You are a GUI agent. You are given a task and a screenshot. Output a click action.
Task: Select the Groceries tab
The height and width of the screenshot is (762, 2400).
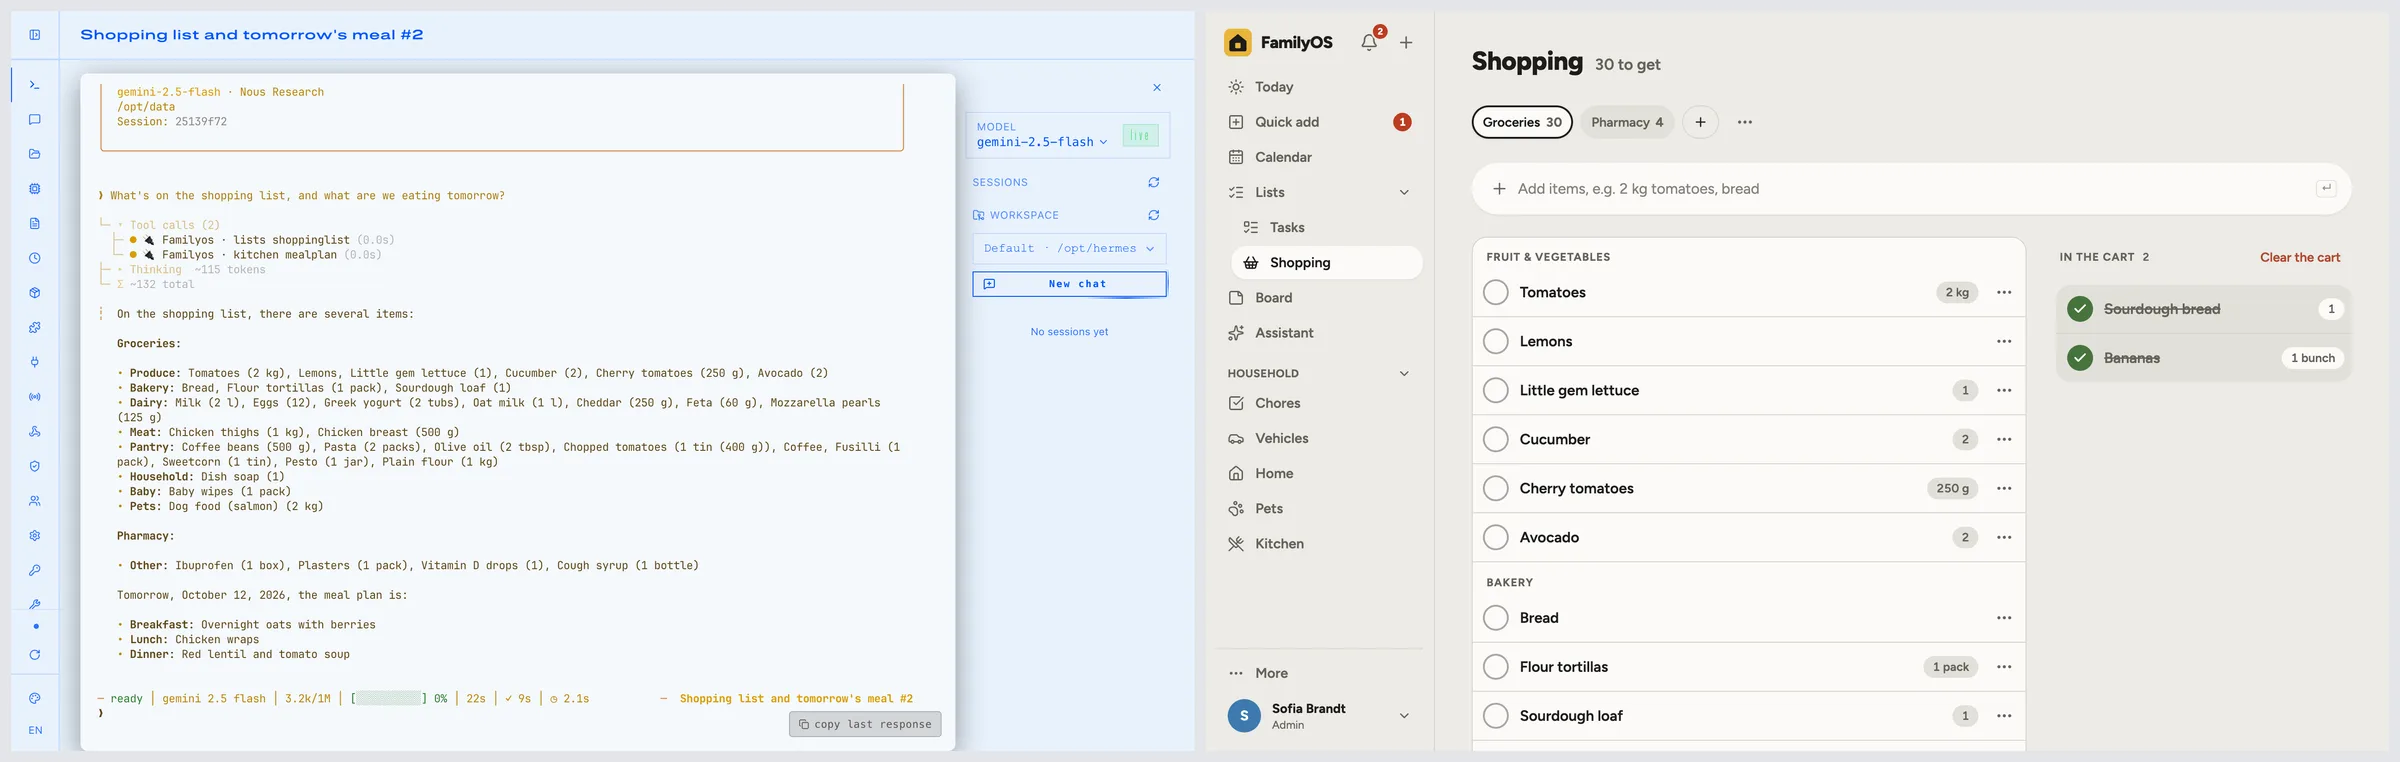click(1522, 122)
